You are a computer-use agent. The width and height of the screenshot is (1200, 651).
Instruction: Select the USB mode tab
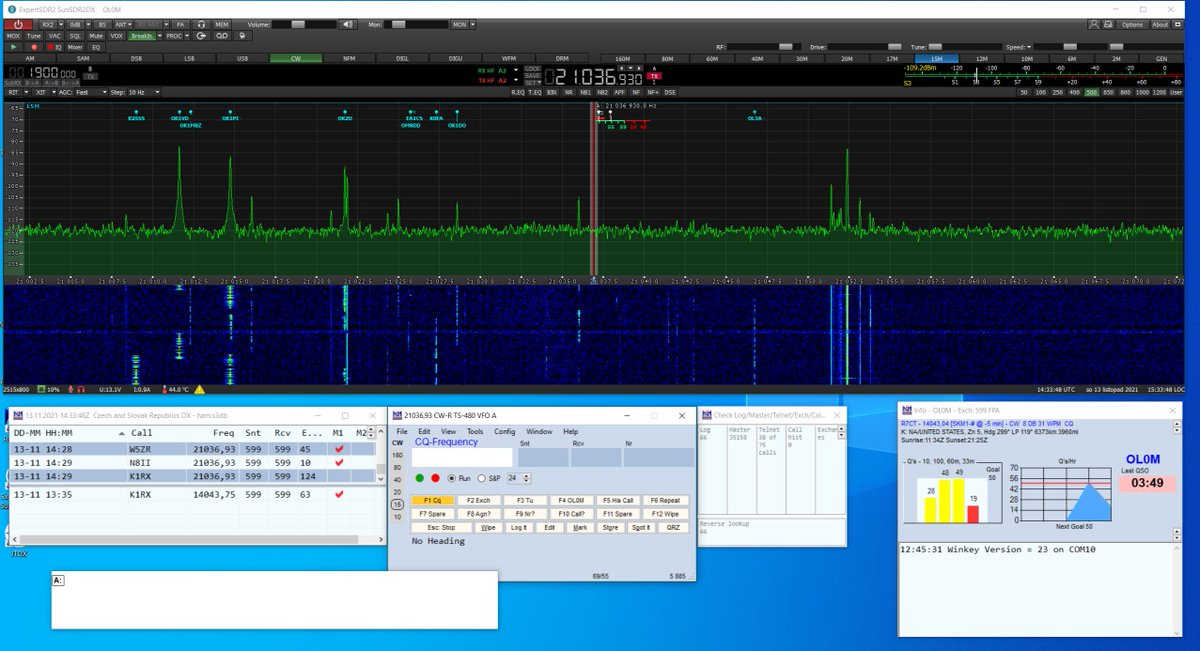pyautogui.click(x=242, y=58)
